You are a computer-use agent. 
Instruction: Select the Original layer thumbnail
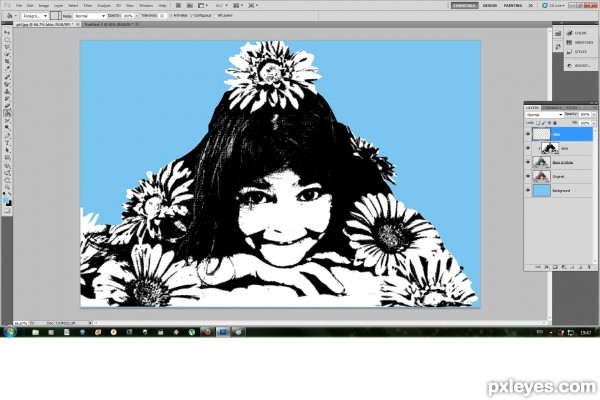[x=541, y=176]
